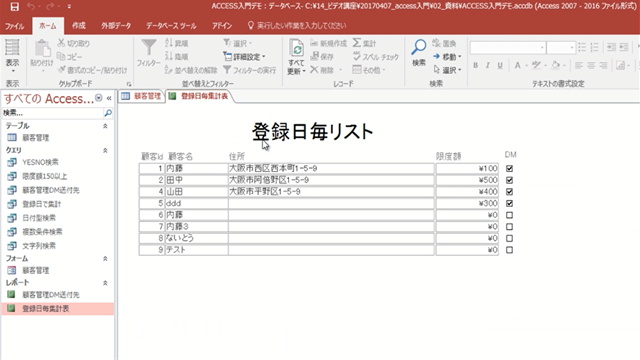Open the View button dropdown arrow
640x360 pixels.
pos(12,71)
